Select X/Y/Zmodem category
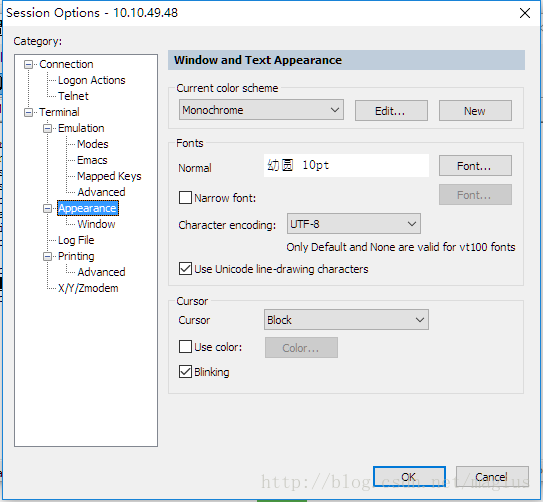543x502 pixels. [x=88, y=288]
